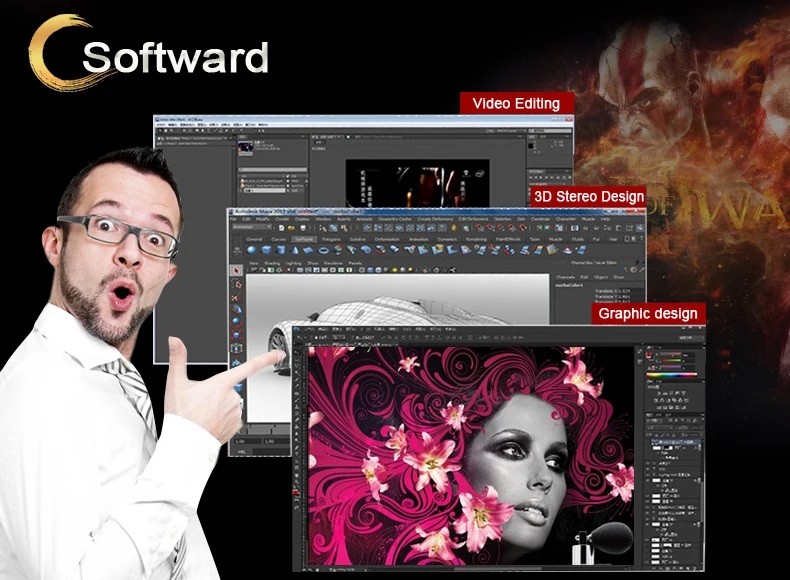The width and height of the screenshot is (790, 580).
Task: Create a NURBS sphere from Maya shelf
Action: [x=251, y=249]
